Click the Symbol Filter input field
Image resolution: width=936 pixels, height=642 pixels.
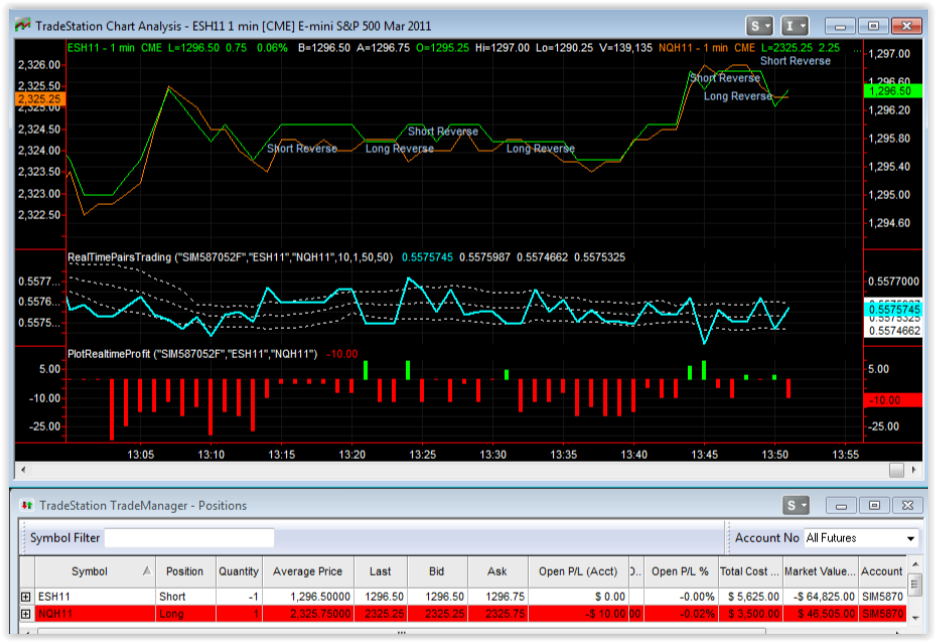189,538
